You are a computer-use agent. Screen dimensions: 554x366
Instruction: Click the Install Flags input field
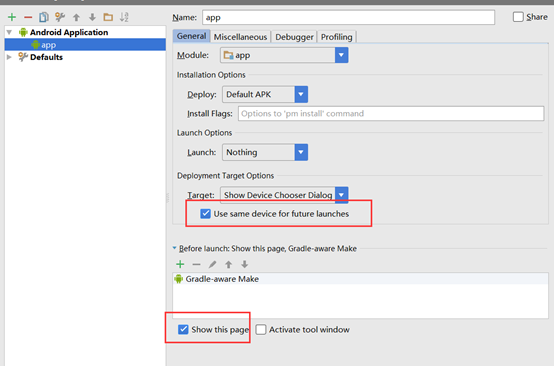click(x=391, y=113)
